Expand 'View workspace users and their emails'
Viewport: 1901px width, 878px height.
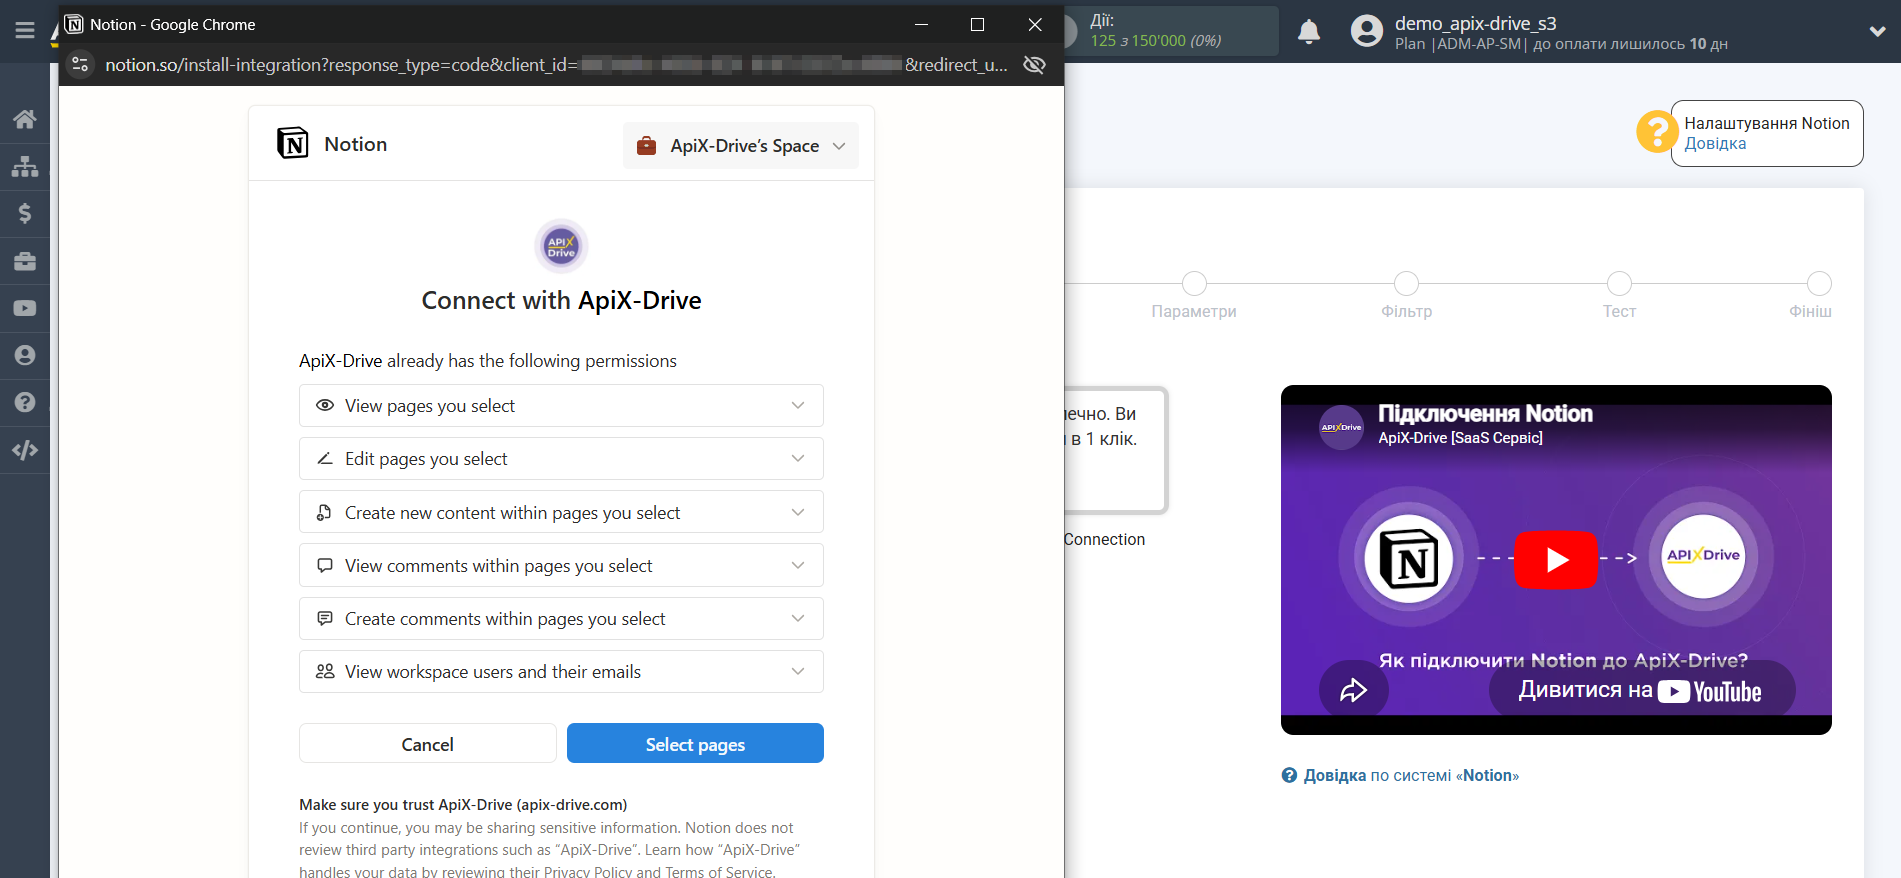[561, 672]
